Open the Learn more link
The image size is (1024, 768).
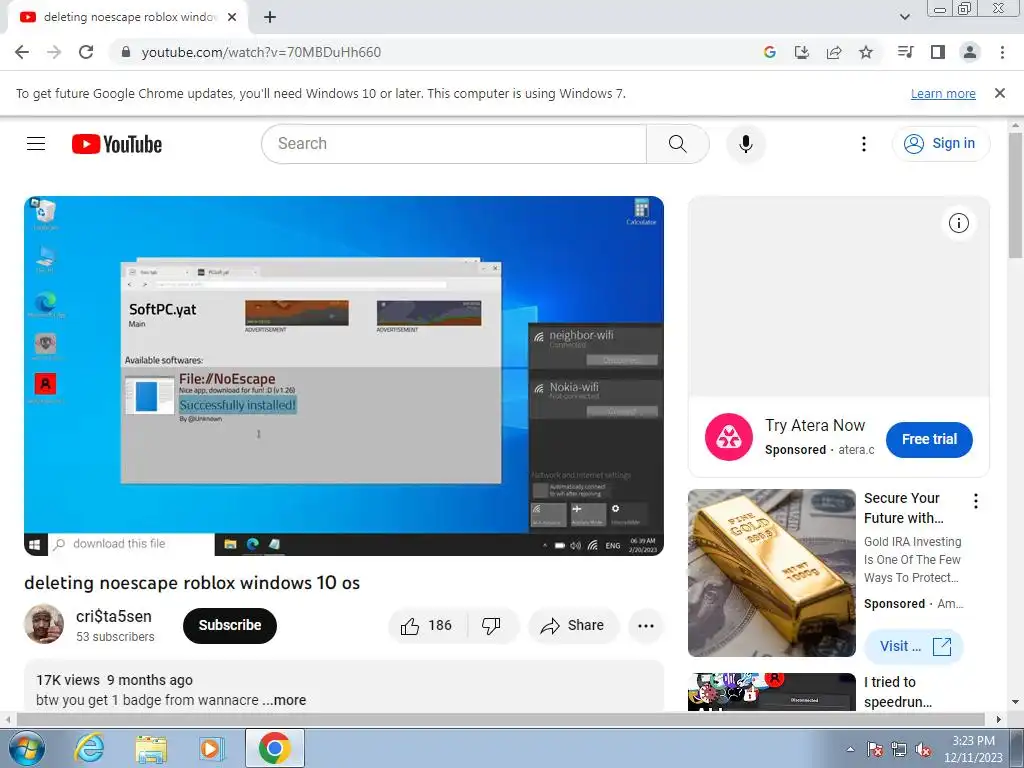pos(943,93)
